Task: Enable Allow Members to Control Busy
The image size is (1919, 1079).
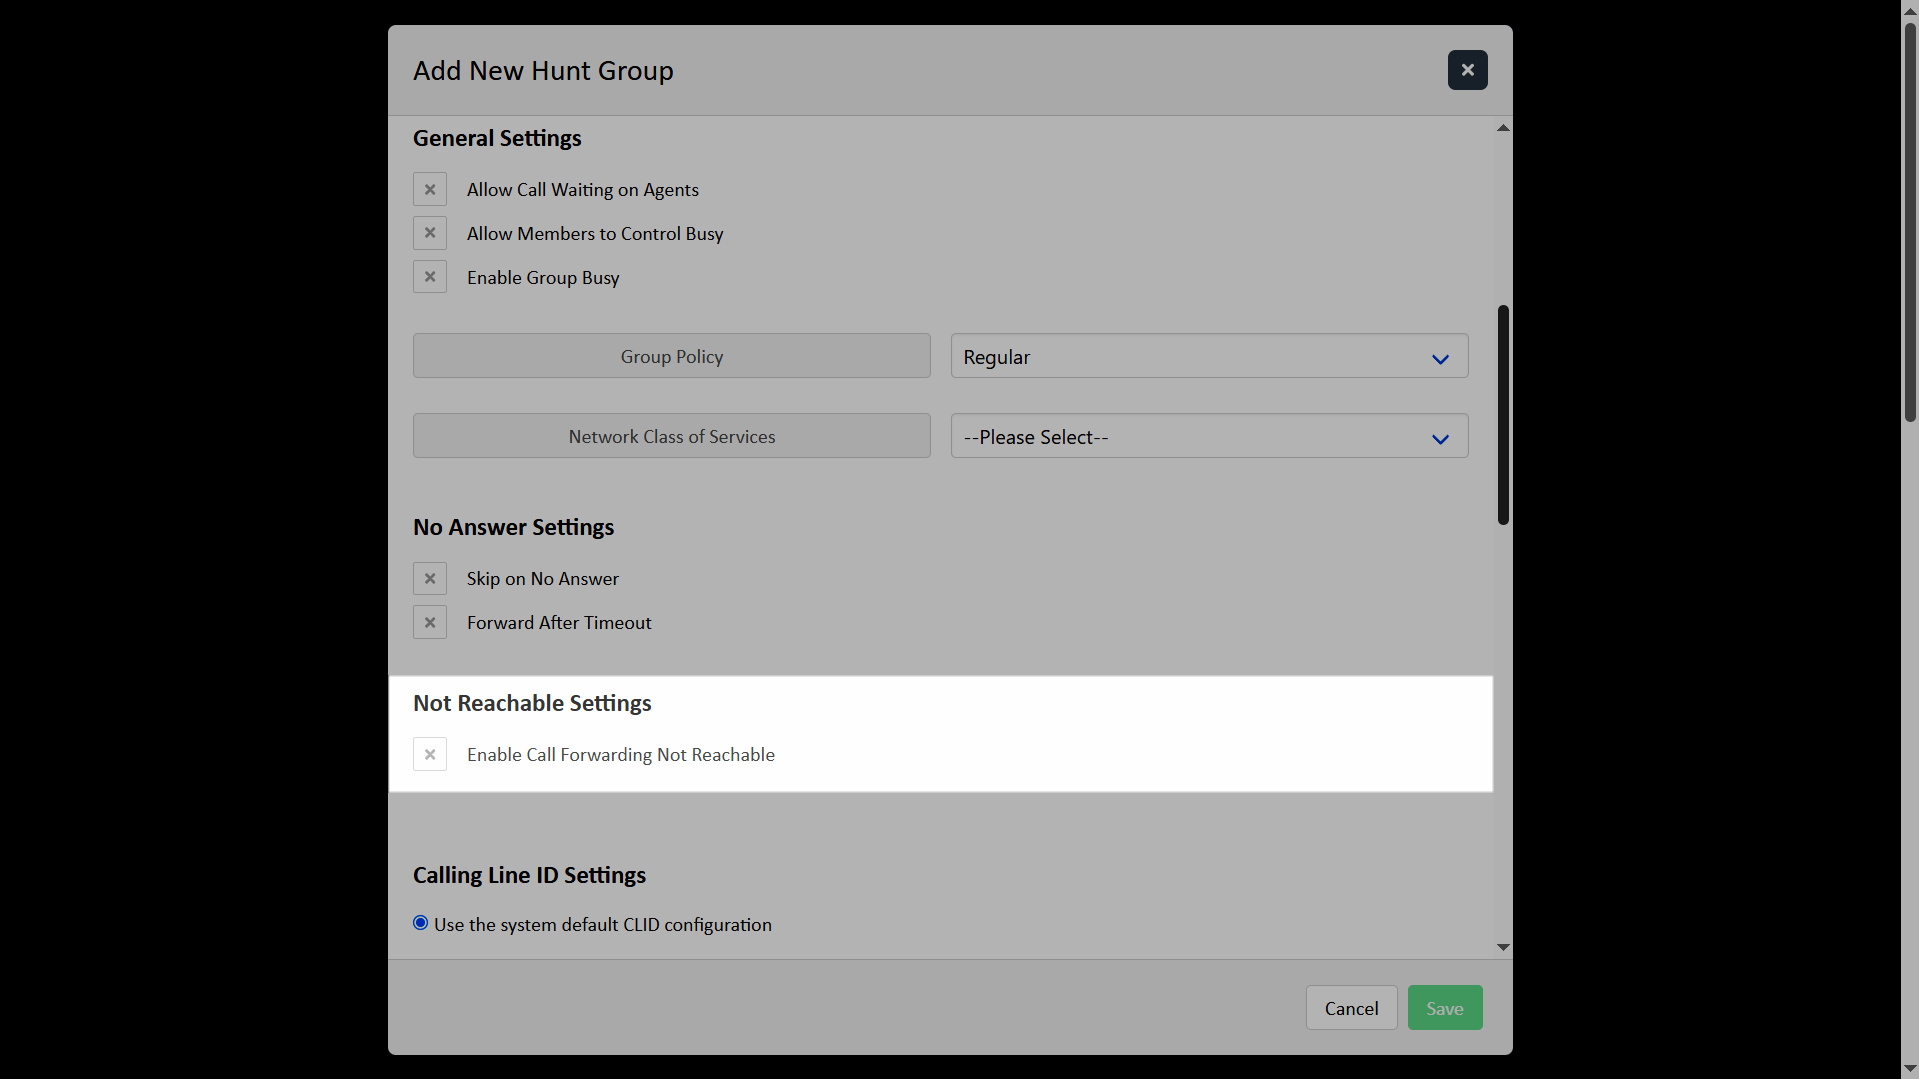Action: click(x=430, y=233)
